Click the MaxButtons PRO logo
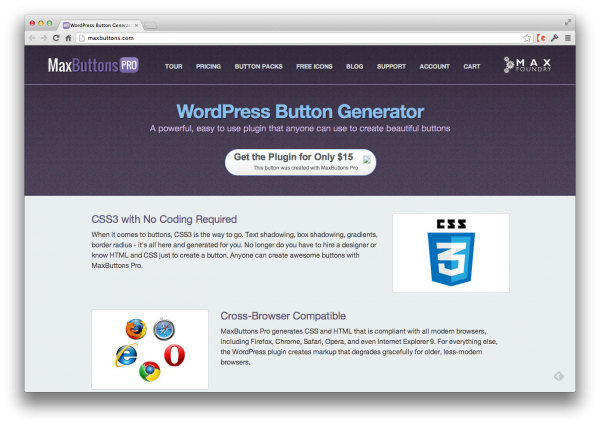The width and height of the screenshot is (600, 426). (x=93, y=65)
